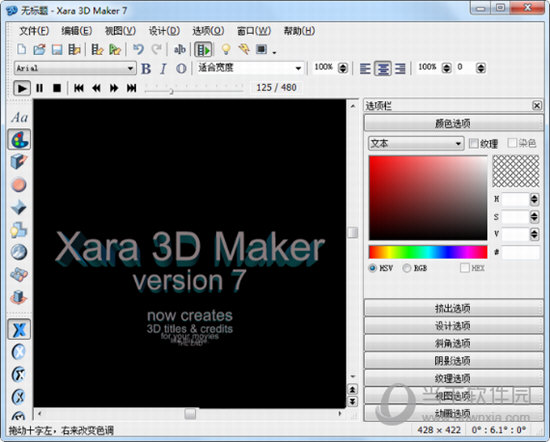Expand the 斜角选项 bevel options section
This screenshot has width=550, height=442.
[453, 343]
